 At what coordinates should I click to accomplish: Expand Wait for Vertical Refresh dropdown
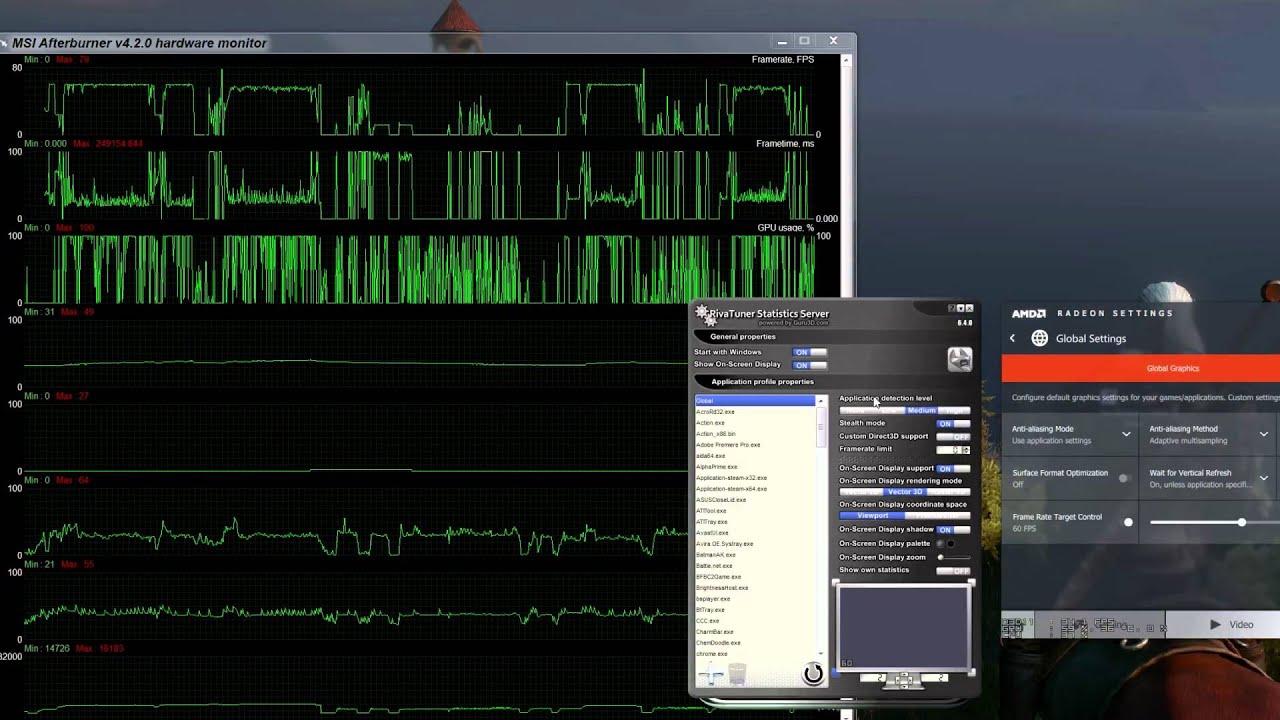pos(1264,478)
